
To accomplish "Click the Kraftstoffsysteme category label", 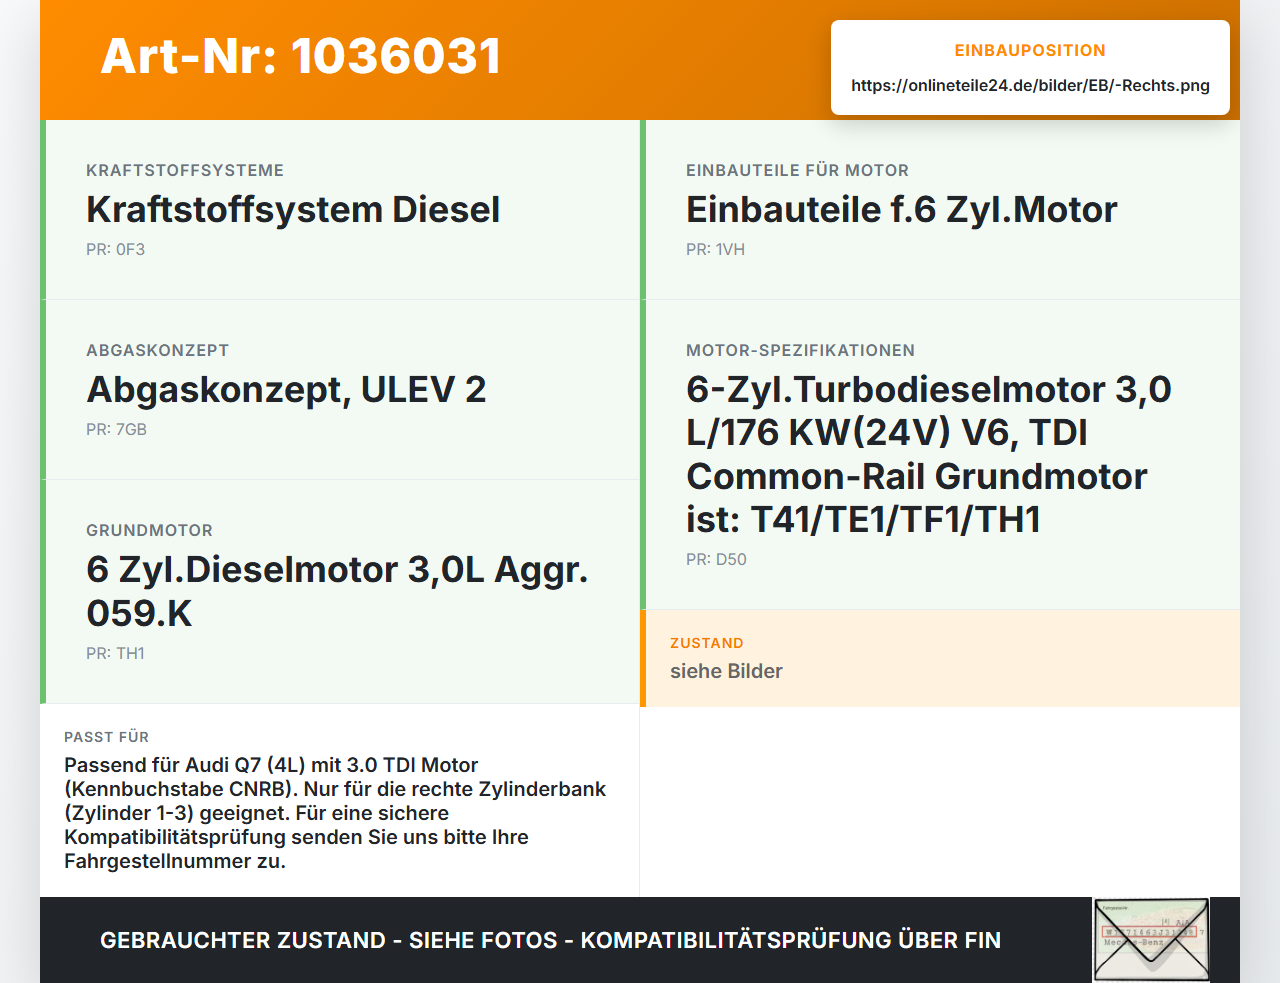I will coord(185,170).
